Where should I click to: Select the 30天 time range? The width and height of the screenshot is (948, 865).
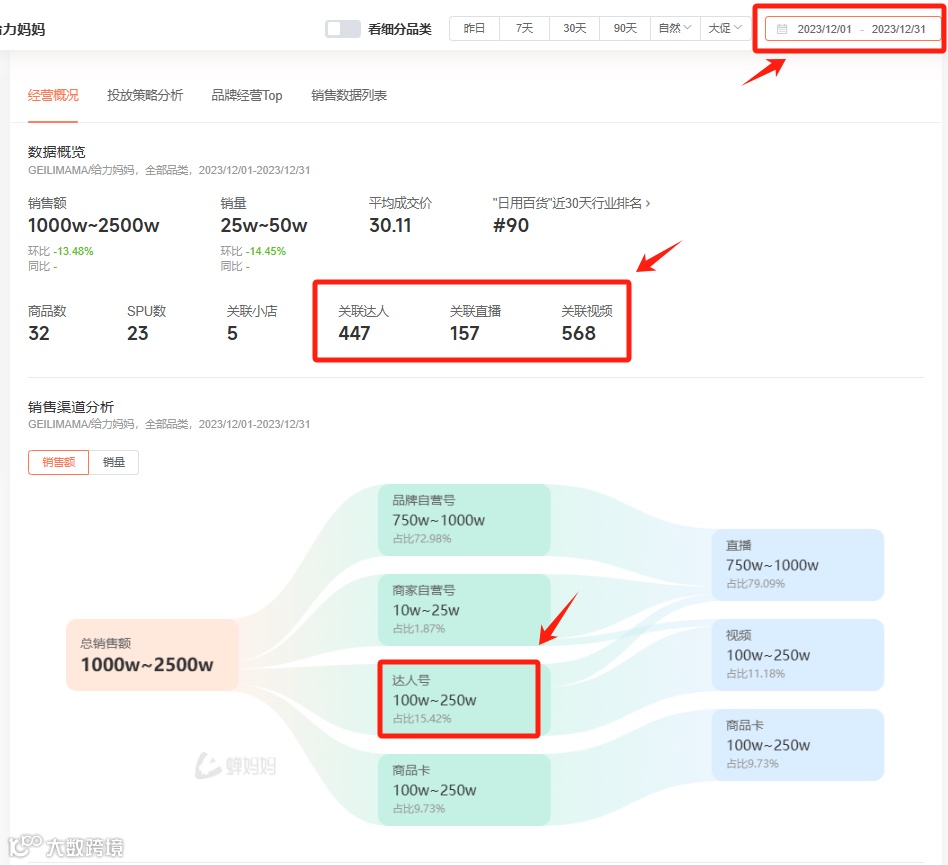(x=575, y=28)
